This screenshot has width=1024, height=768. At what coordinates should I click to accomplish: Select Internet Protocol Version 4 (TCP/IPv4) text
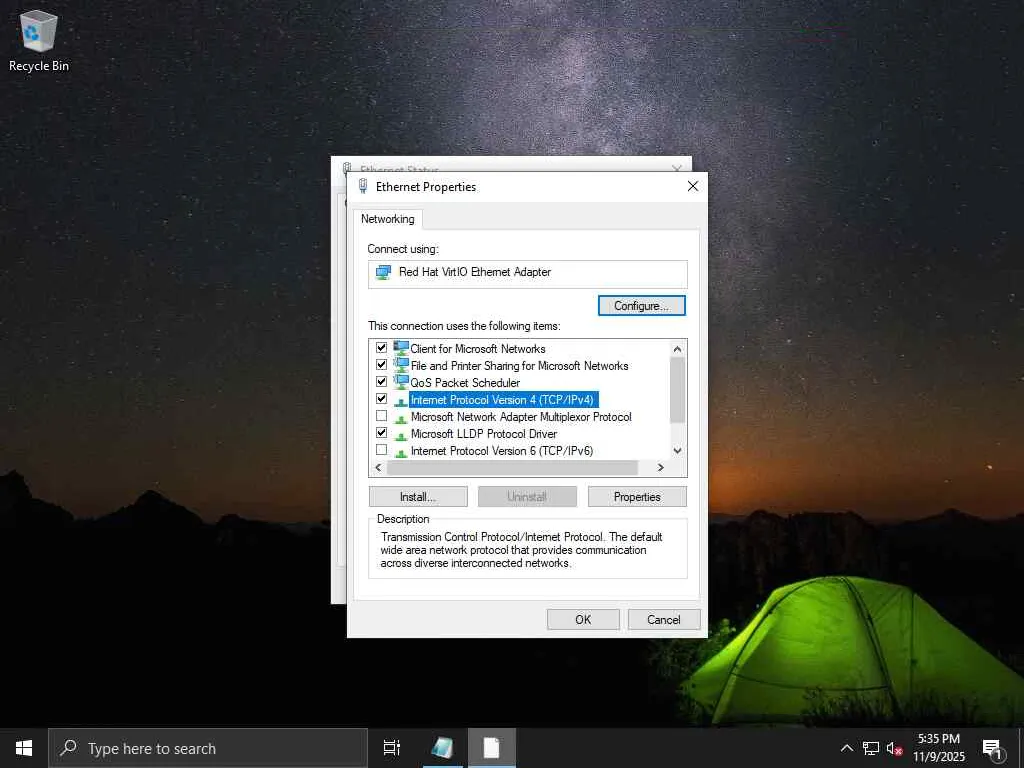point(502,400)
